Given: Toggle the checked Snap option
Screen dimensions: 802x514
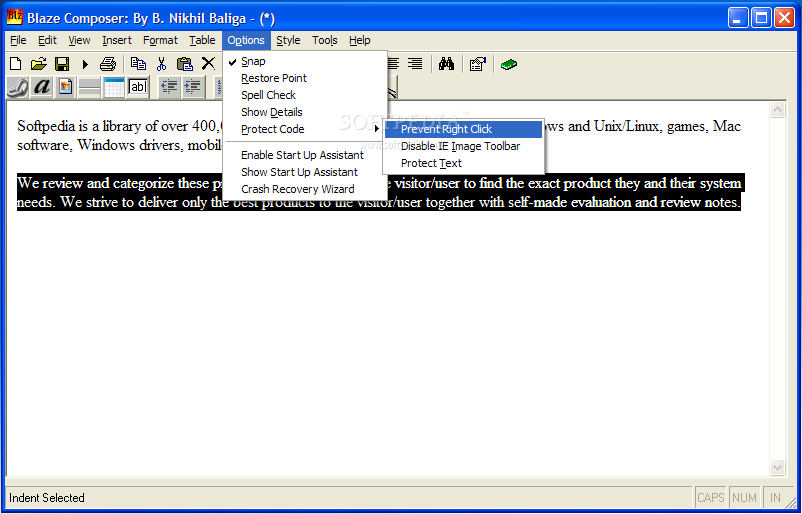Looking at the screenshot, I should point(305,61).
